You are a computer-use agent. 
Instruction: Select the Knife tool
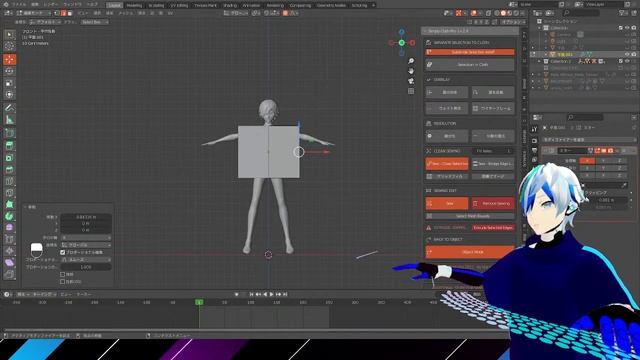pos(9,193)
